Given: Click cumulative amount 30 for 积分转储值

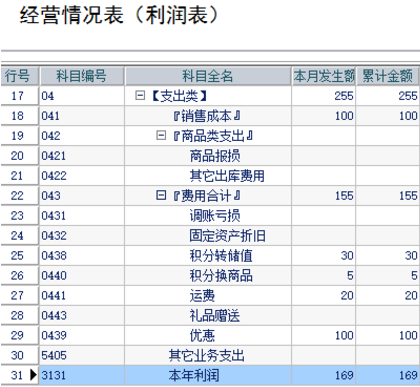Looking at the screenshot, I should 411,256.
